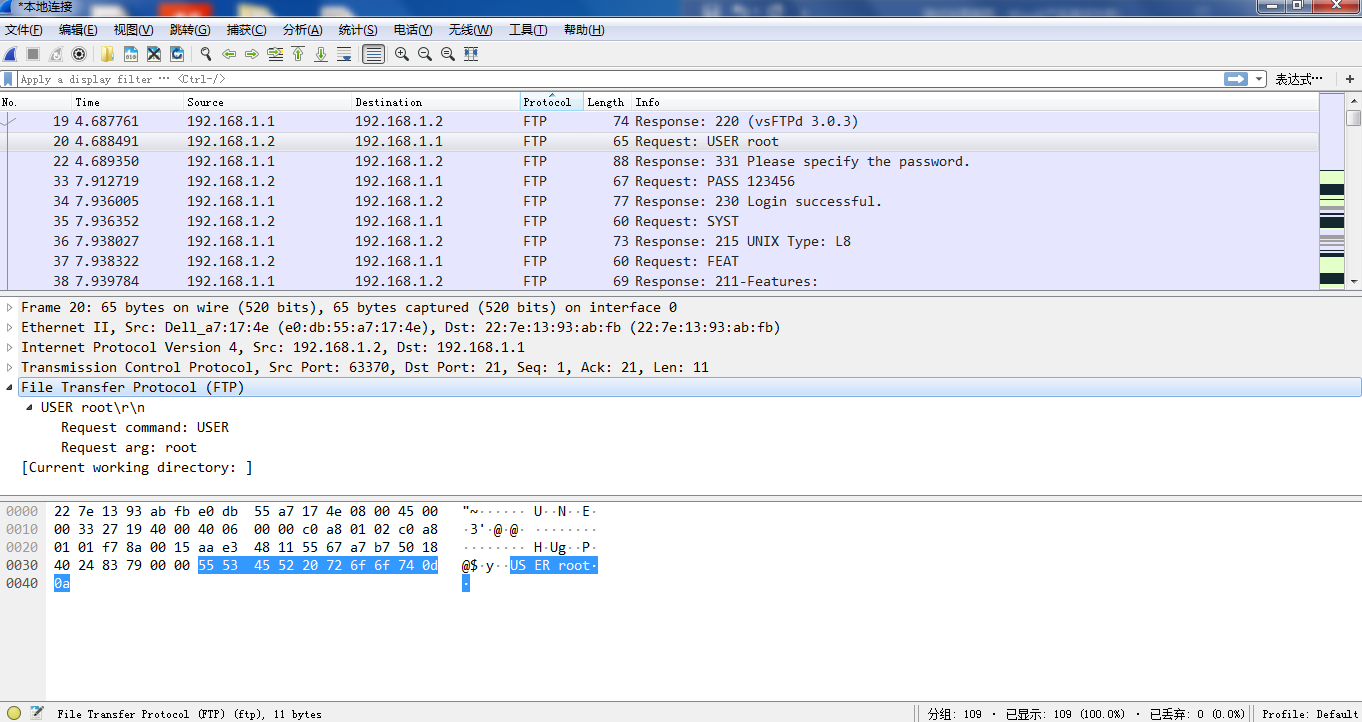Open display filter history dropdown
1362x722 pixels.
[x=1259, y=79]
